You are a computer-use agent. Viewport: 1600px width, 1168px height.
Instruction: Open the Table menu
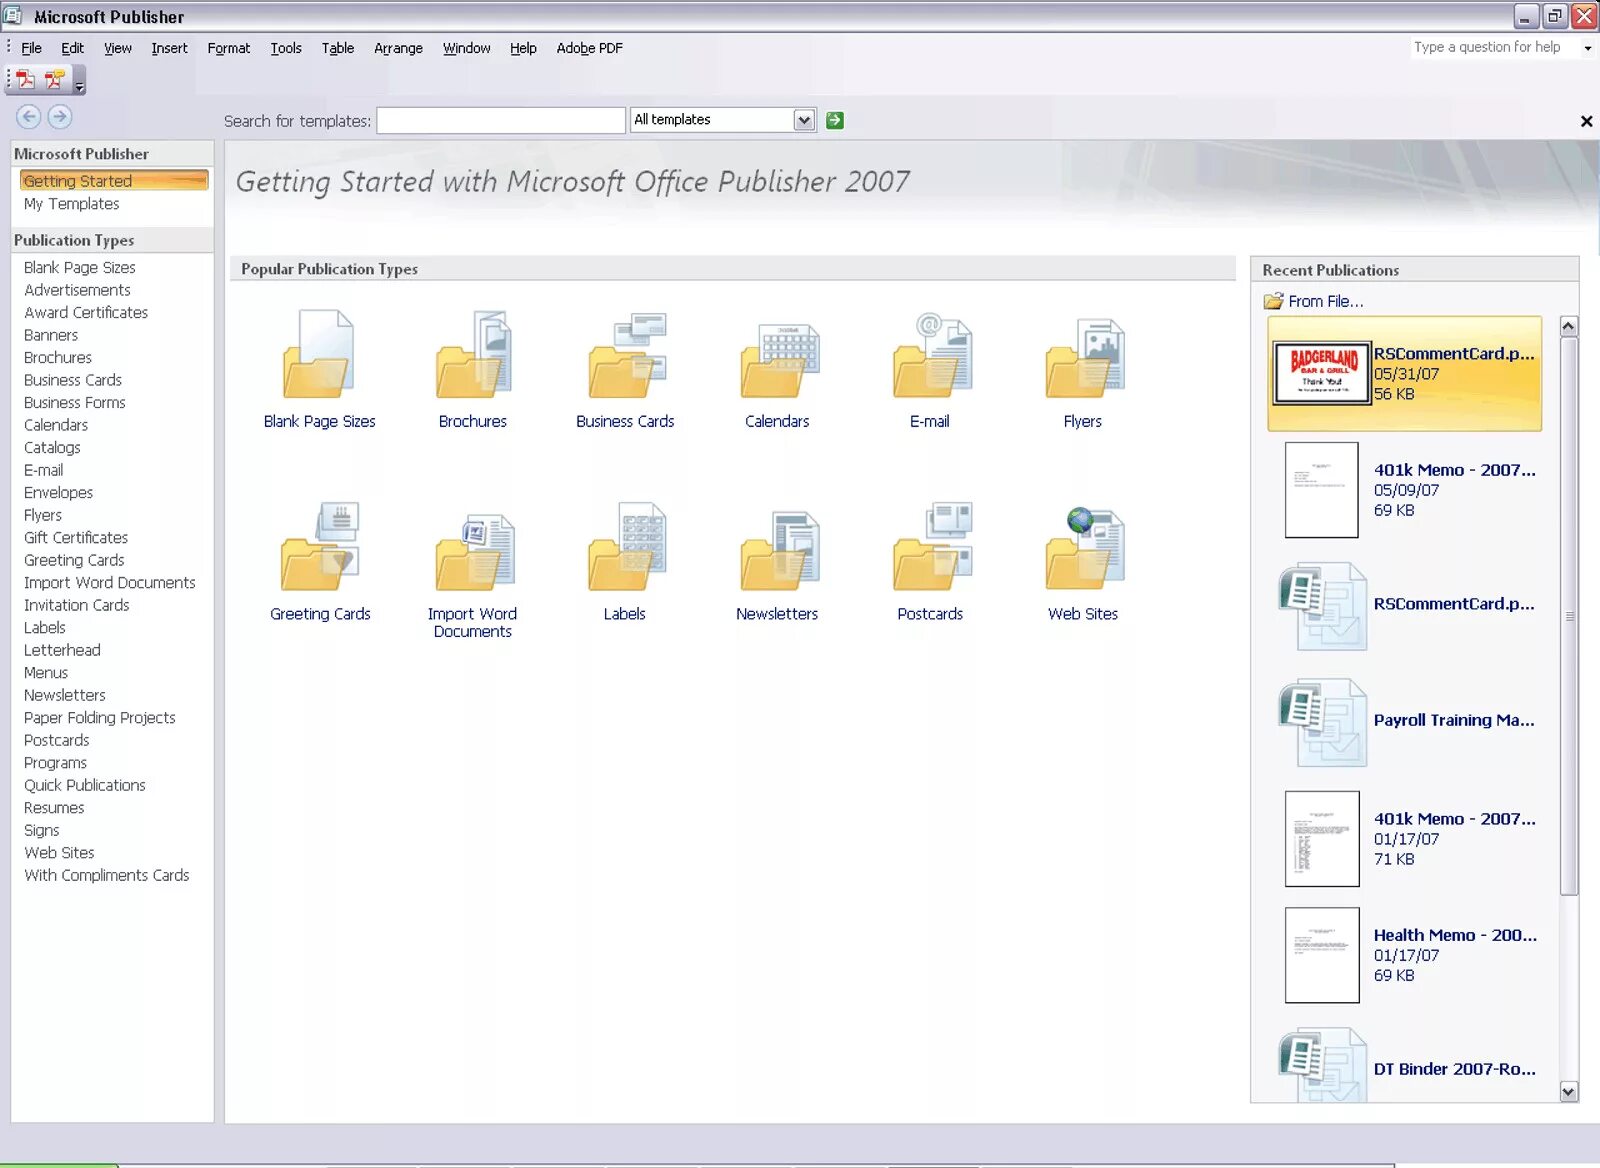338,48
